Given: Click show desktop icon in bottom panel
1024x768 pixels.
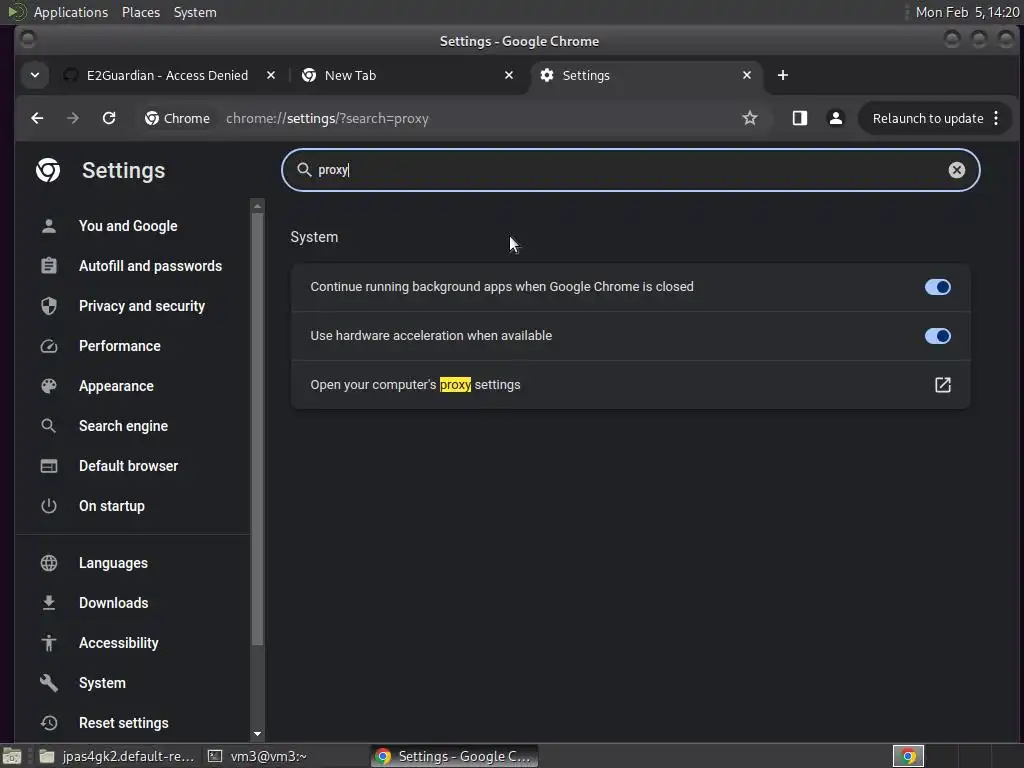Looking at the screenshot, I should (12, 756).
